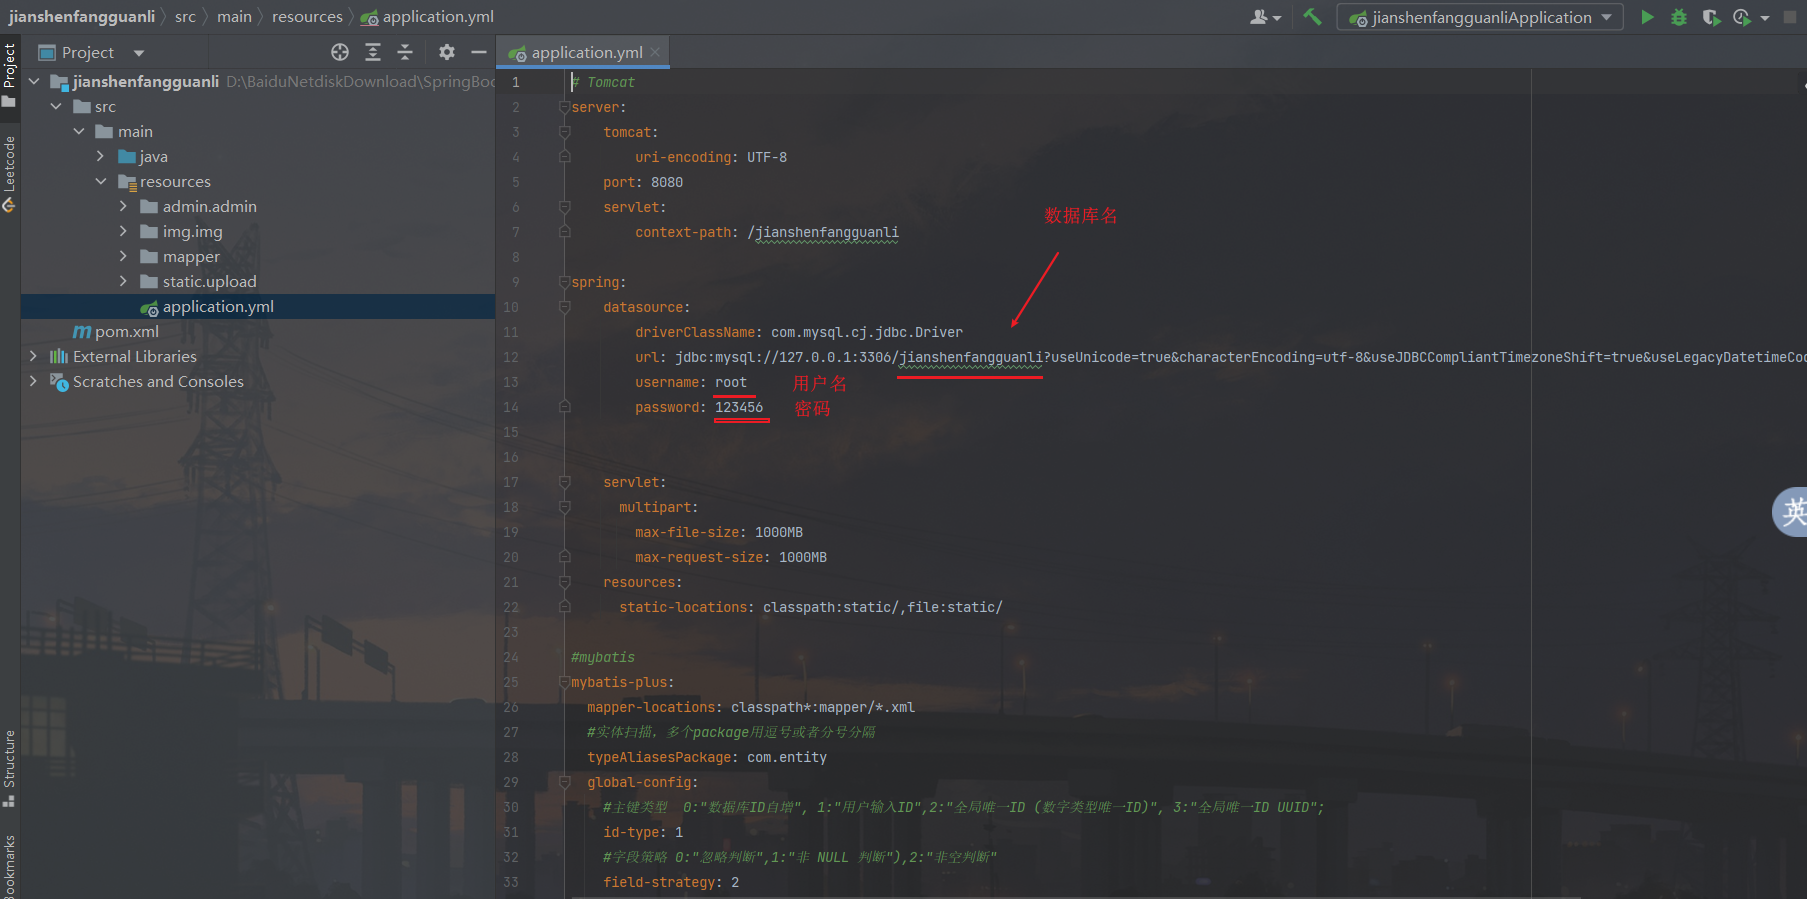The image size is (1807, 899).
Task: Click the Profiler run icon
Action: [1742, 17]
